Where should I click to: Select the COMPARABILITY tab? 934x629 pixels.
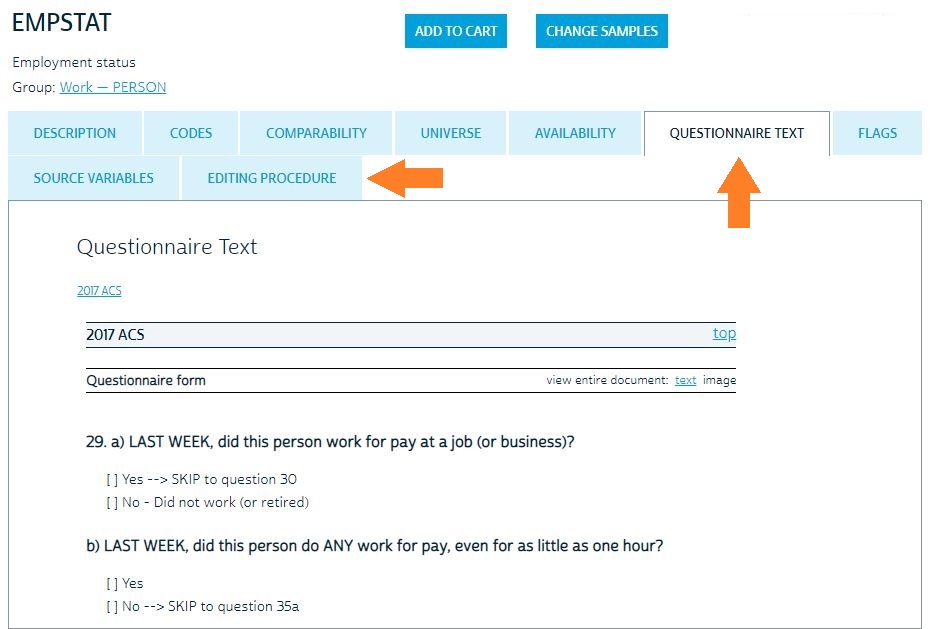tap(316, 133)
